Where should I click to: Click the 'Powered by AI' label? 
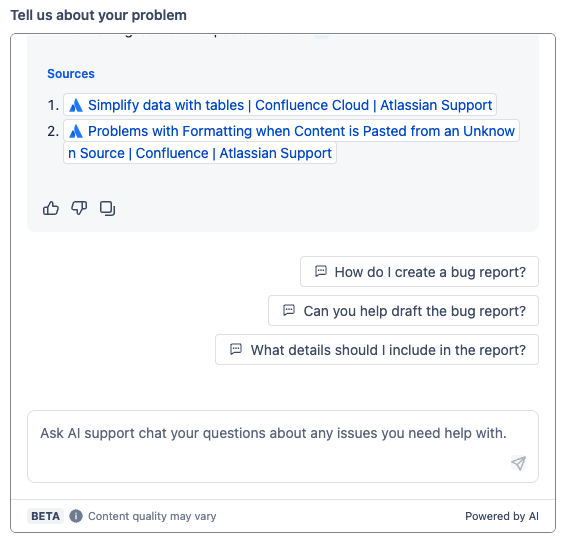[502, 516]
